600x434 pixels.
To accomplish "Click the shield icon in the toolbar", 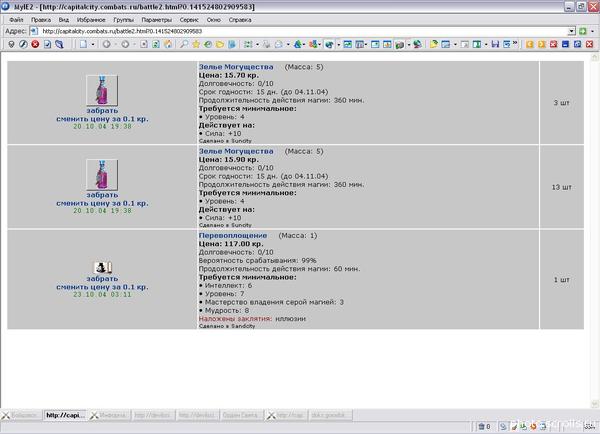I will [x=11, y=44].
